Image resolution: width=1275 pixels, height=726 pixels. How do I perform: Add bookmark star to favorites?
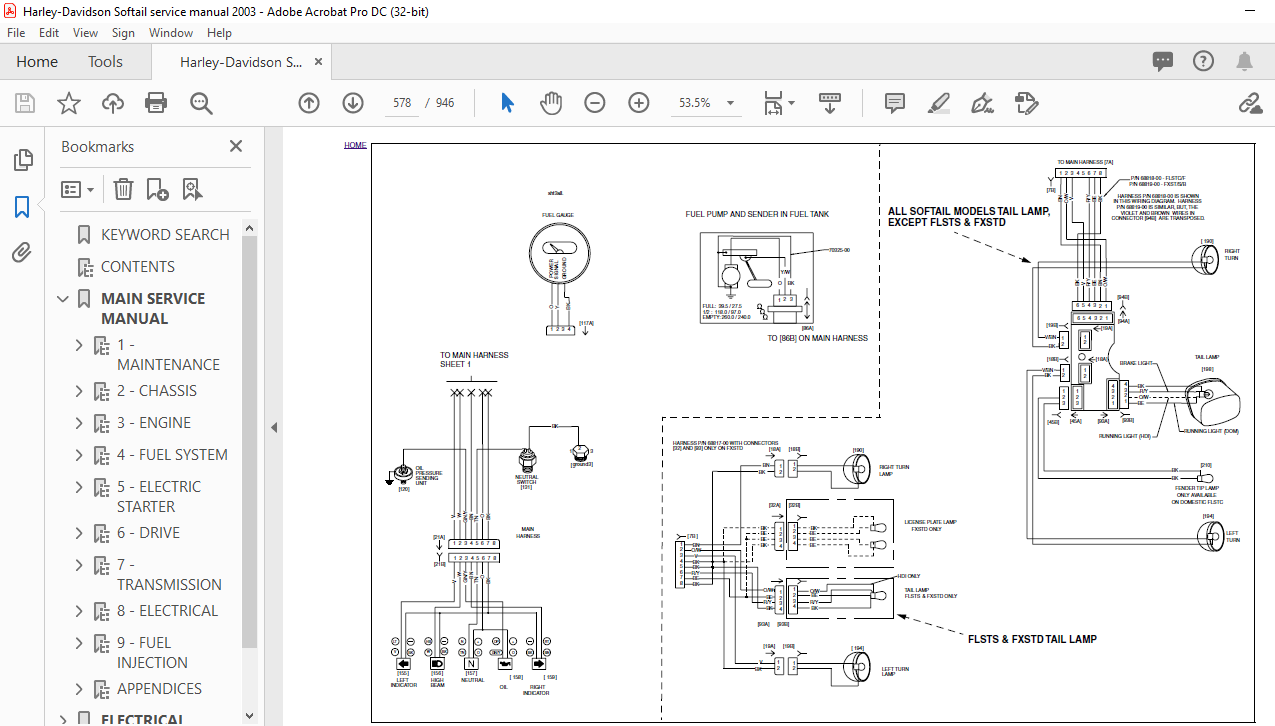[68, 103]
